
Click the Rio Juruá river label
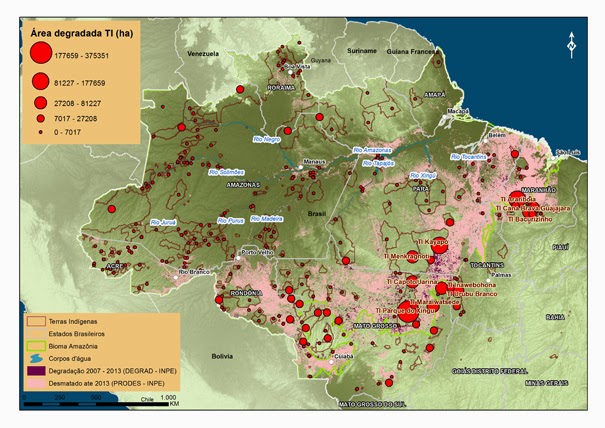point(163,222)
